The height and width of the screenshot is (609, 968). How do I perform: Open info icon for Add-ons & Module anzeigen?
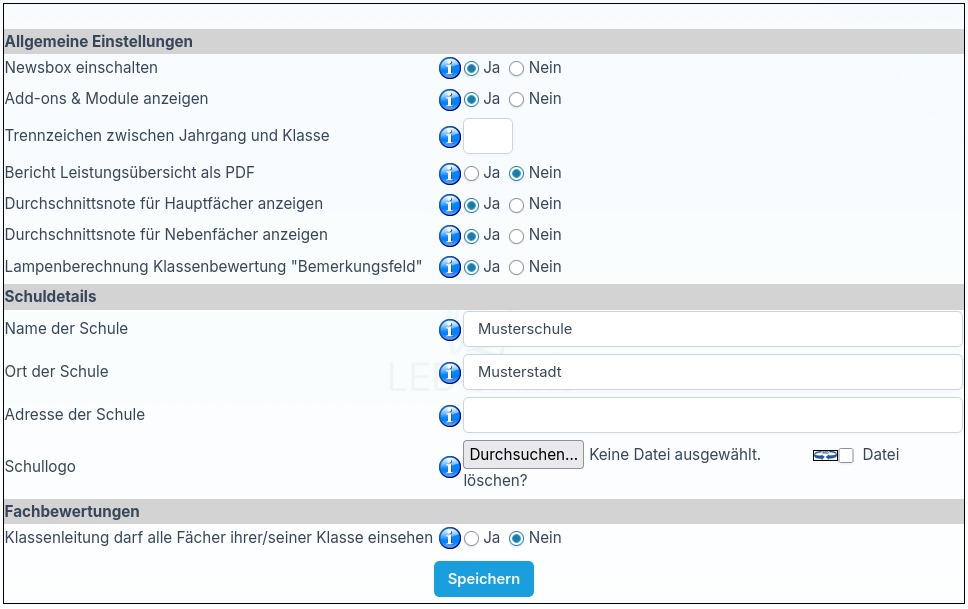[450, 100]
